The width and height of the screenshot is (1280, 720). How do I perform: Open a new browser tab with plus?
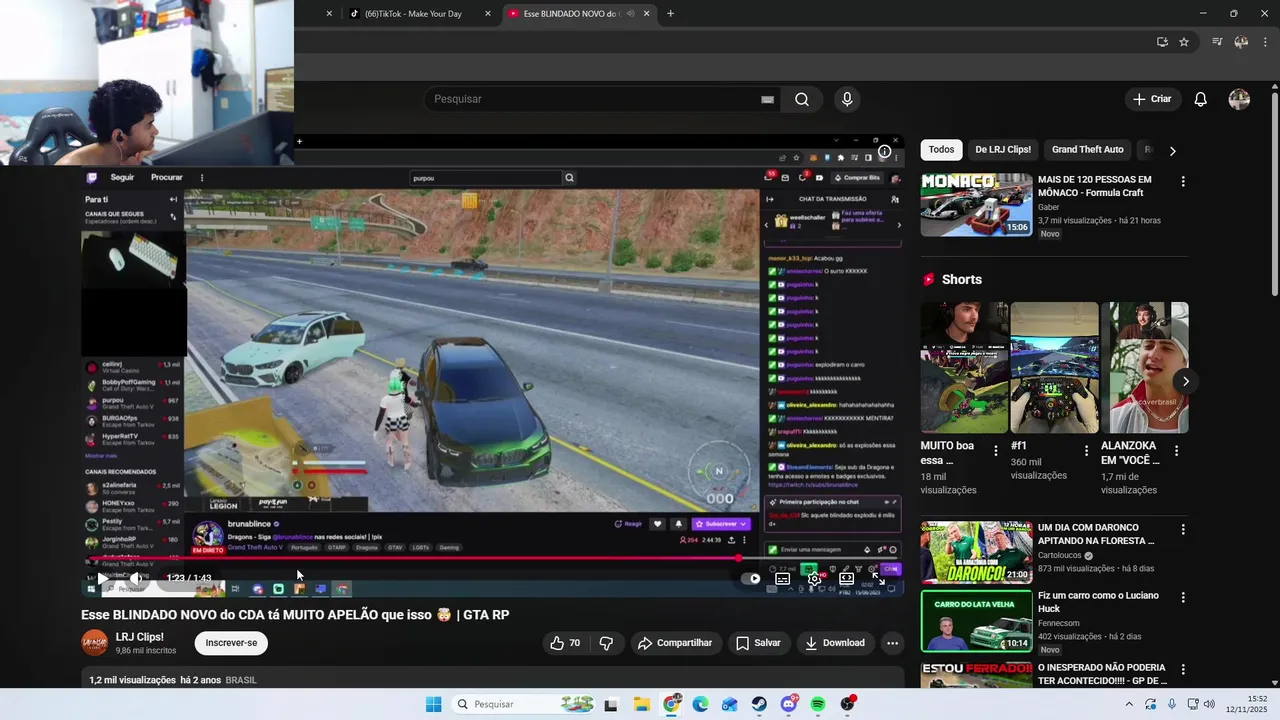pos(670,14)
